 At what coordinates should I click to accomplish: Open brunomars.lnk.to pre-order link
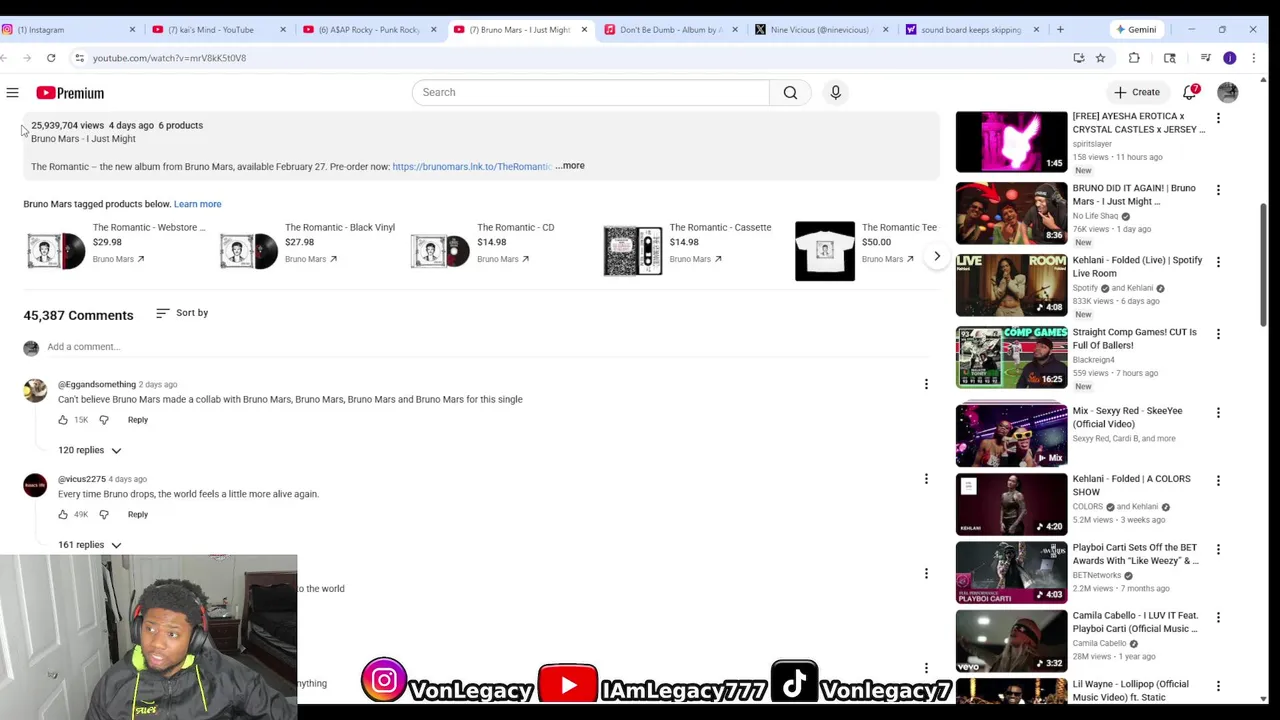click(x=472, y=166)
